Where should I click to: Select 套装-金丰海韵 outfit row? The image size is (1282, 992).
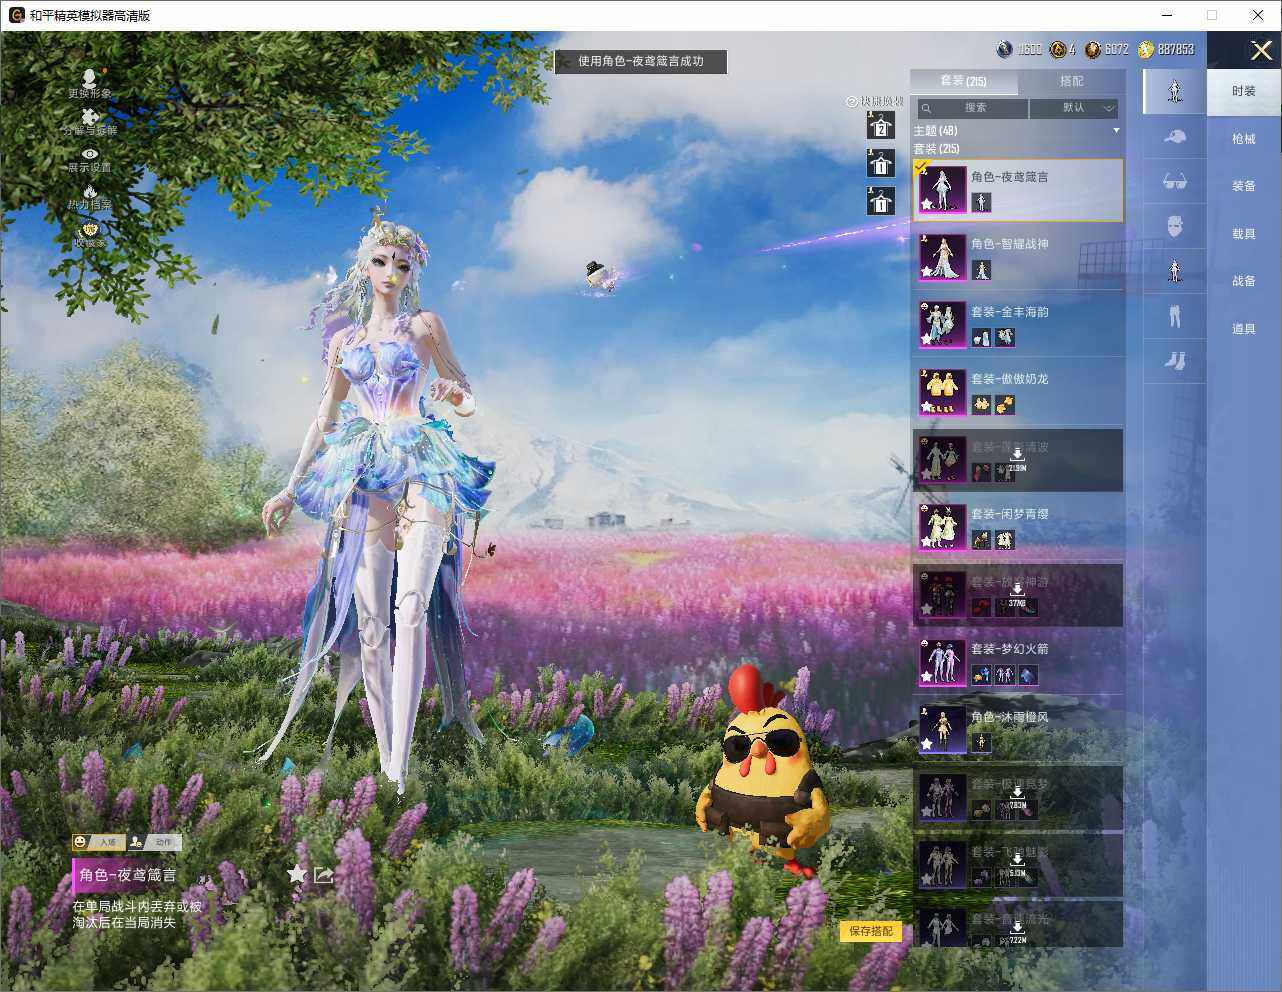coord(1018,325)
